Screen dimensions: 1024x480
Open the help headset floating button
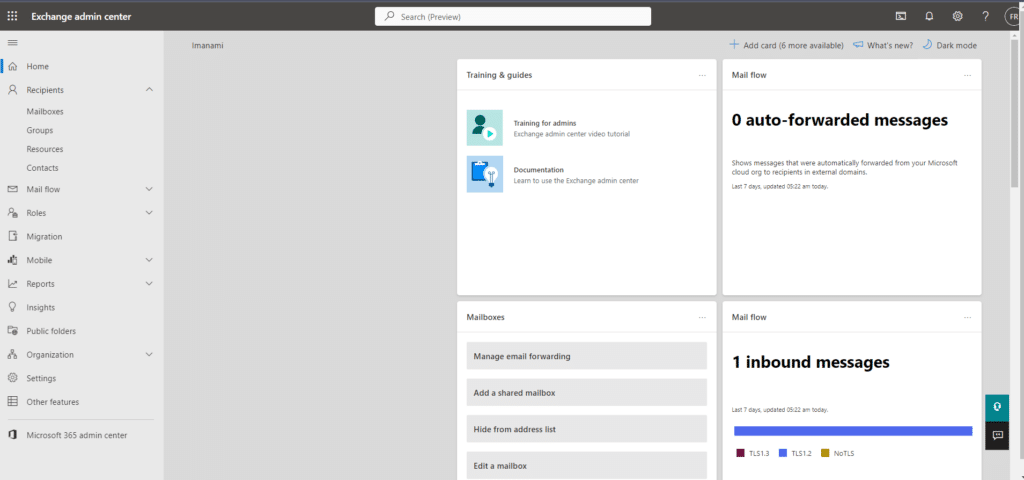click(x=997, y=408)
